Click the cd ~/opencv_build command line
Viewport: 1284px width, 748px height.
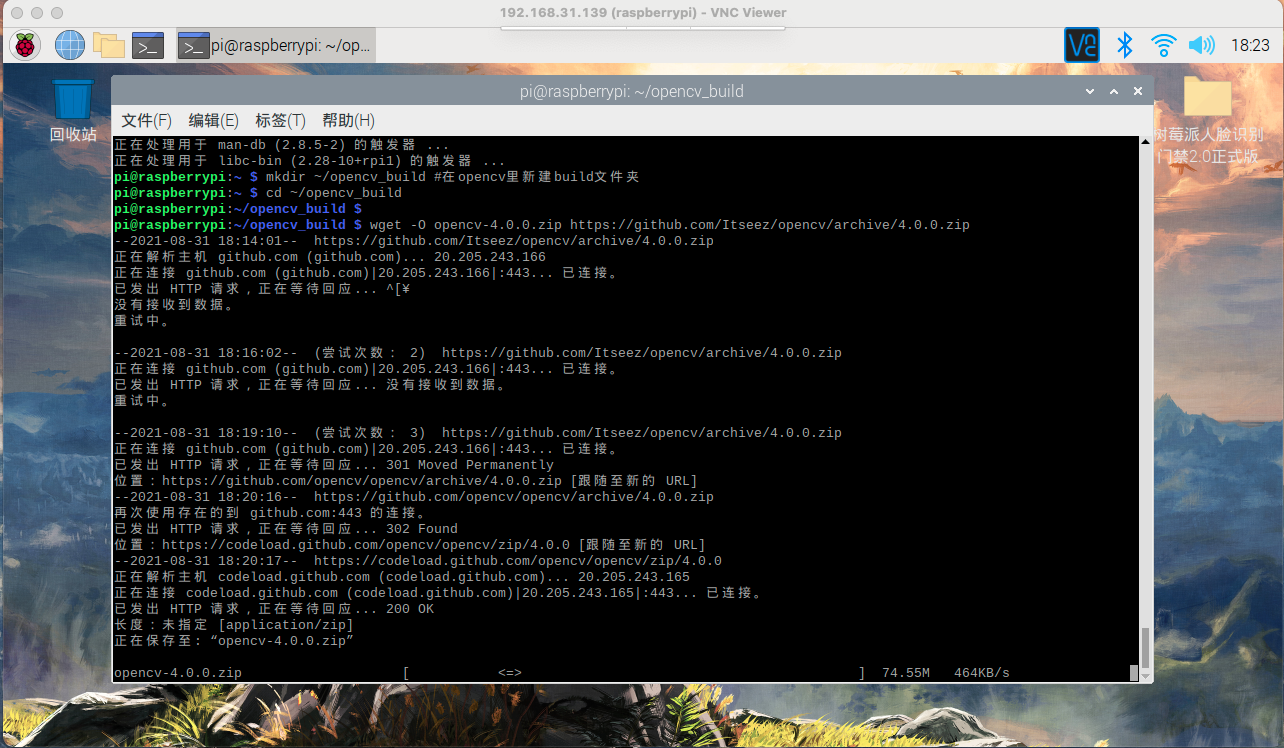pyautogui.click(x=258, y=193)
